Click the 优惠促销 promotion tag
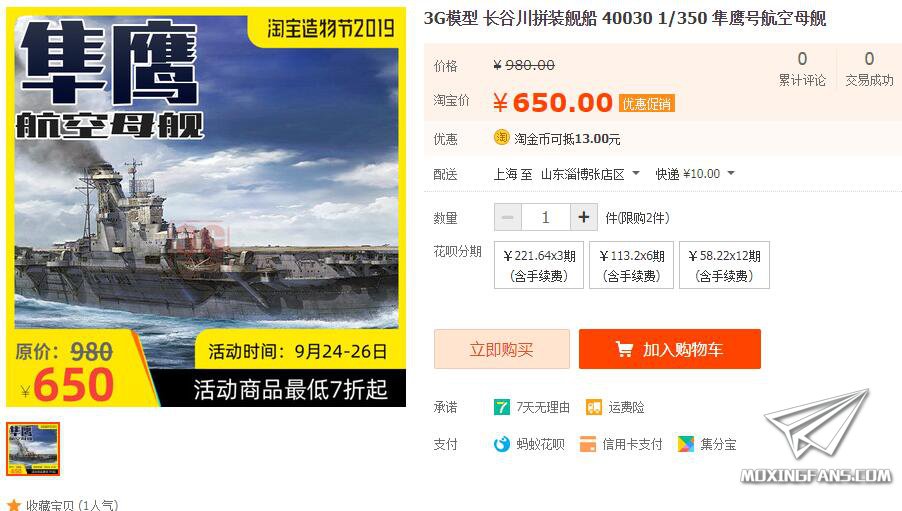902x511 pixels. (647, 104)
